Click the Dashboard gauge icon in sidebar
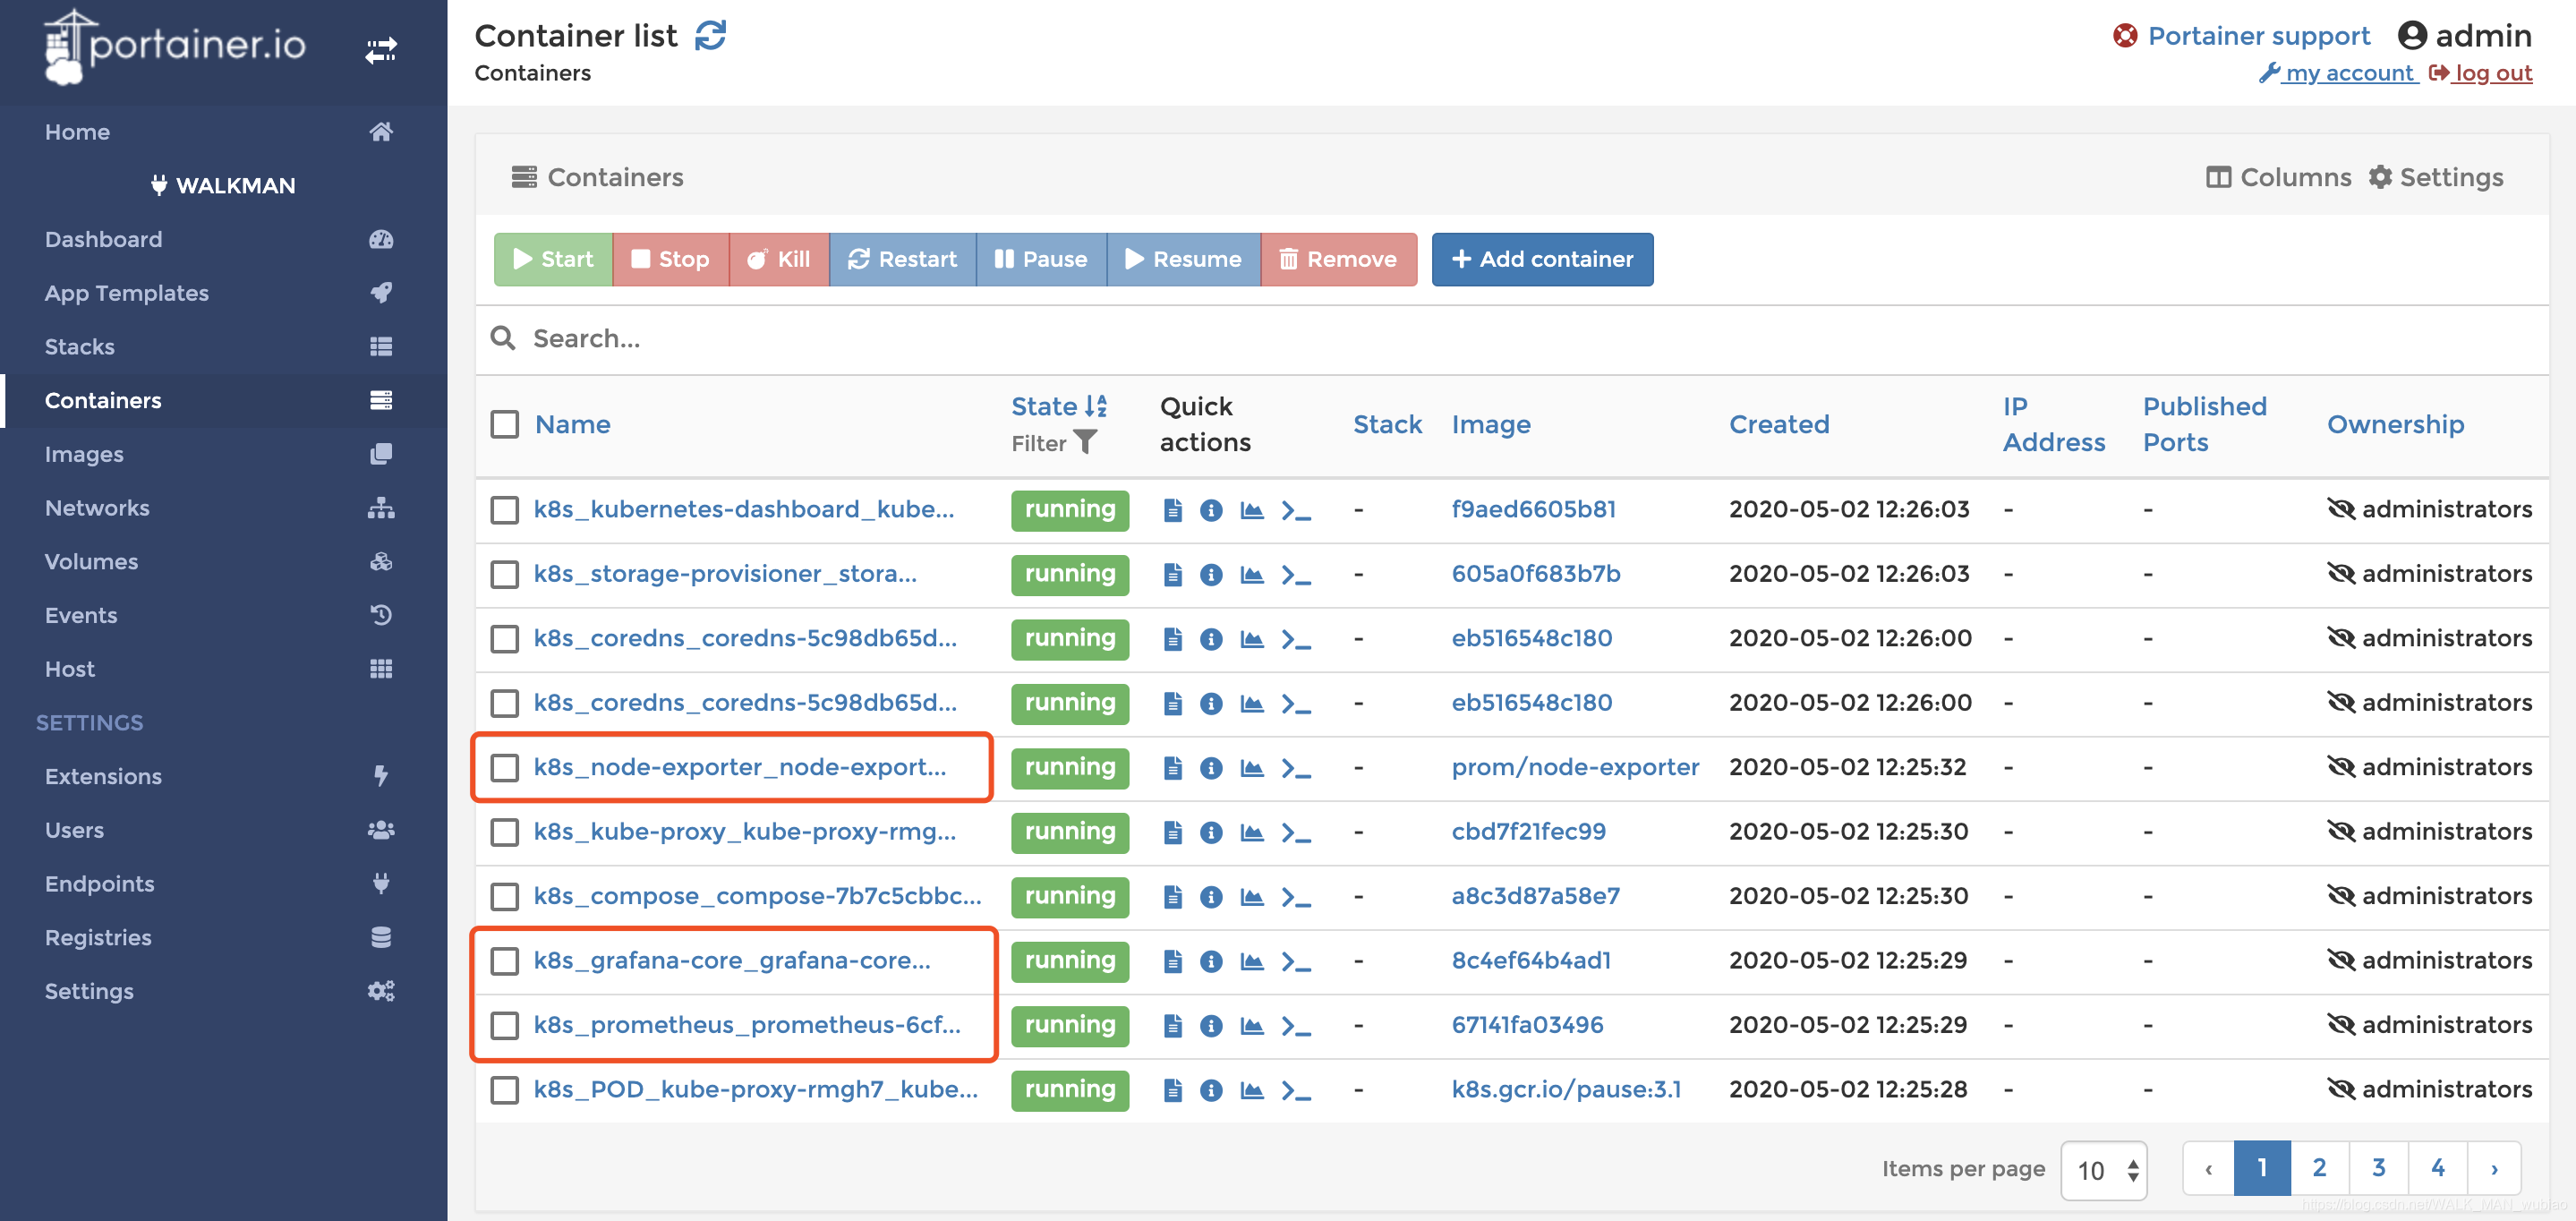The image size is (2576, 1221). tap(381, 239)
